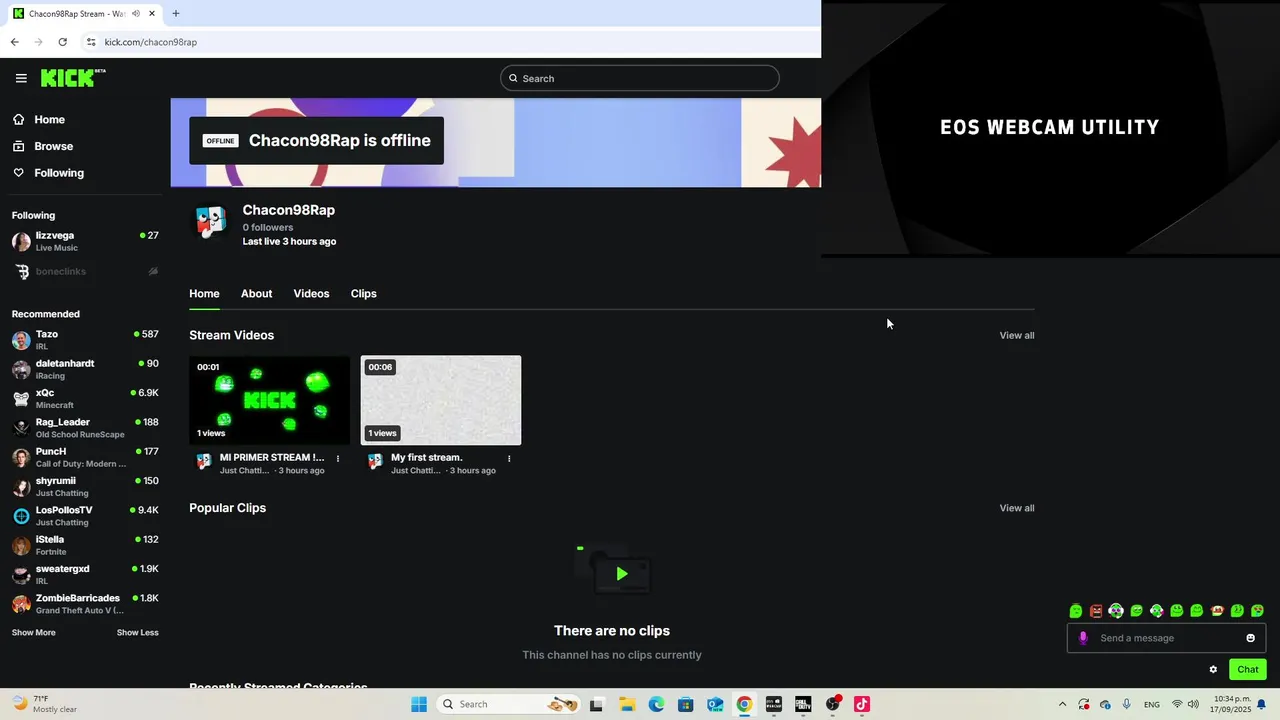Click the KICK logo

coord(73,78)
